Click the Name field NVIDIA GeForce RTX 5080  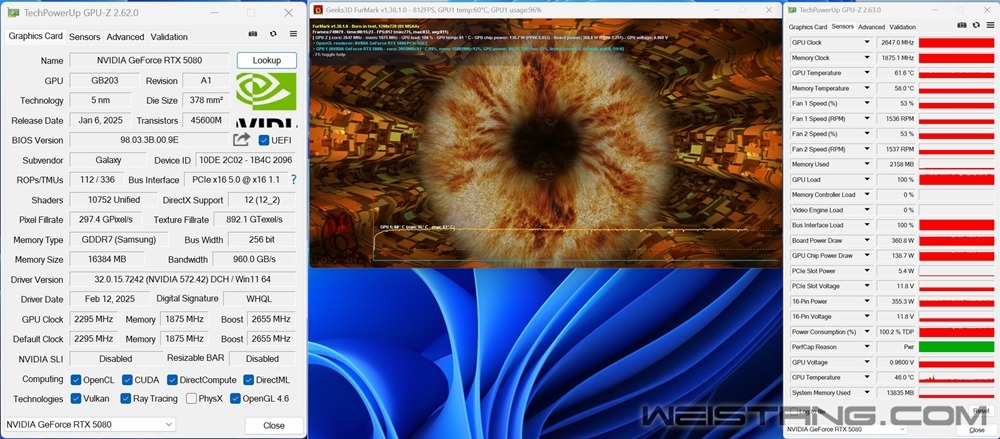(x=149, y=61)
